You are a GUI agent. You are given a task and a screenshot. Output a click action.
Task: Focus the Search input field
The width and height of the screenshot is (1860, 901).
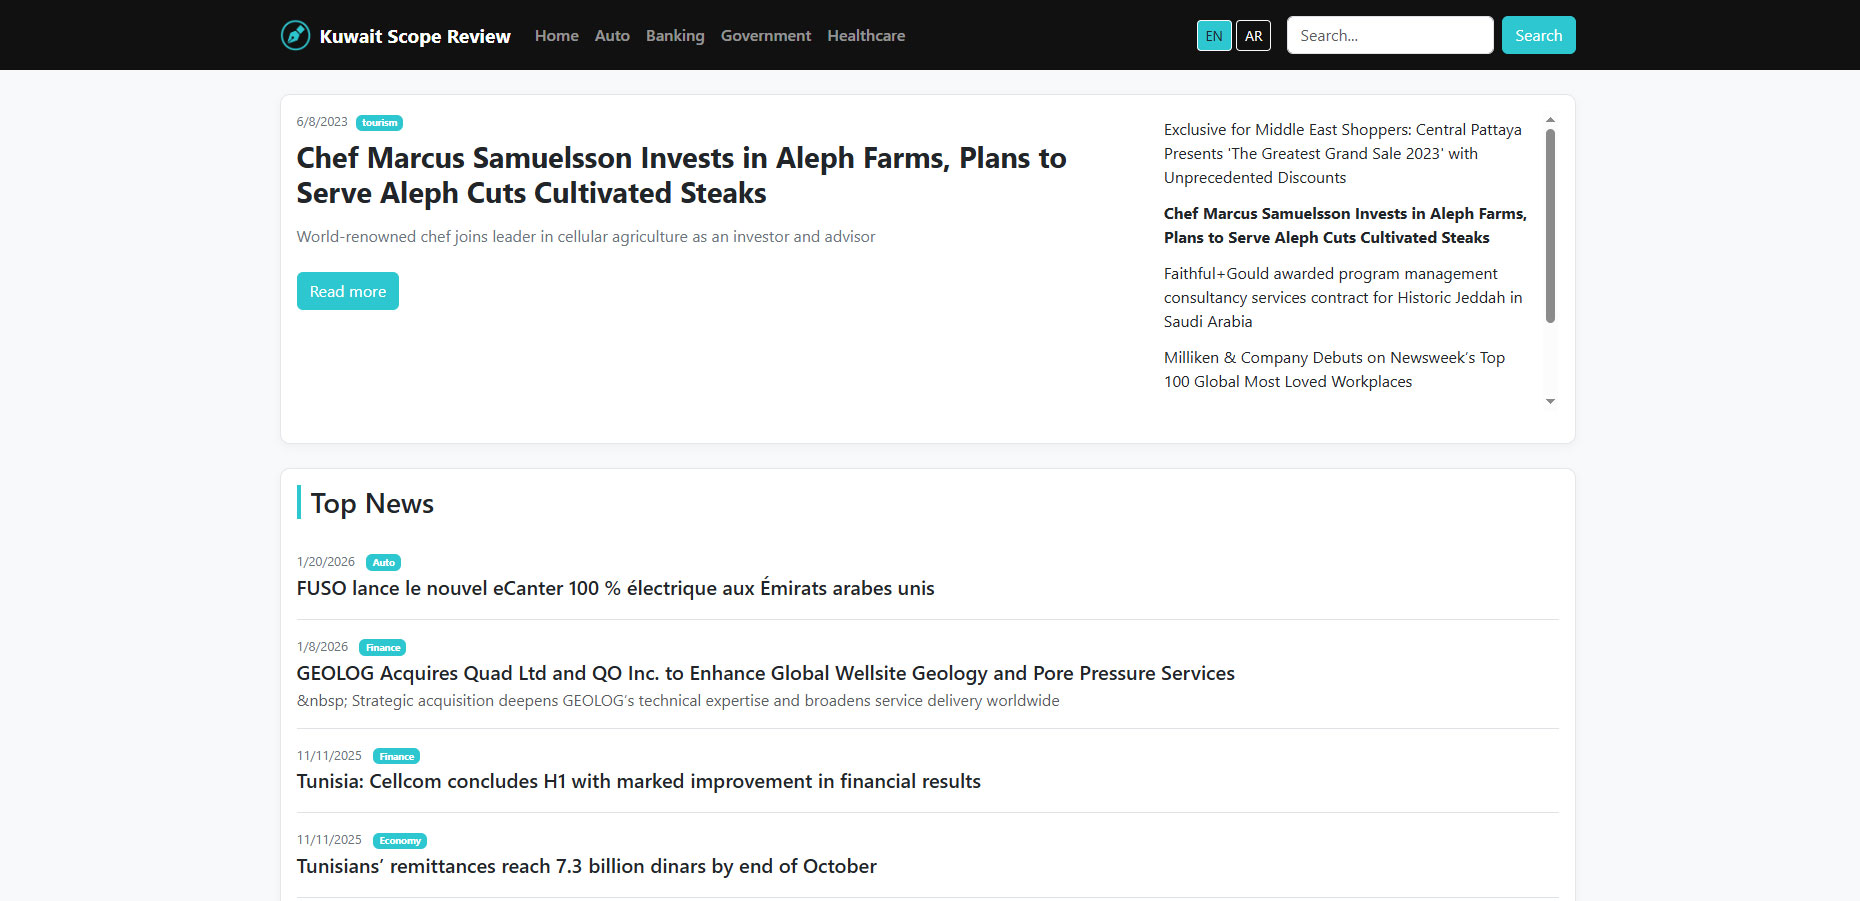1389,36
